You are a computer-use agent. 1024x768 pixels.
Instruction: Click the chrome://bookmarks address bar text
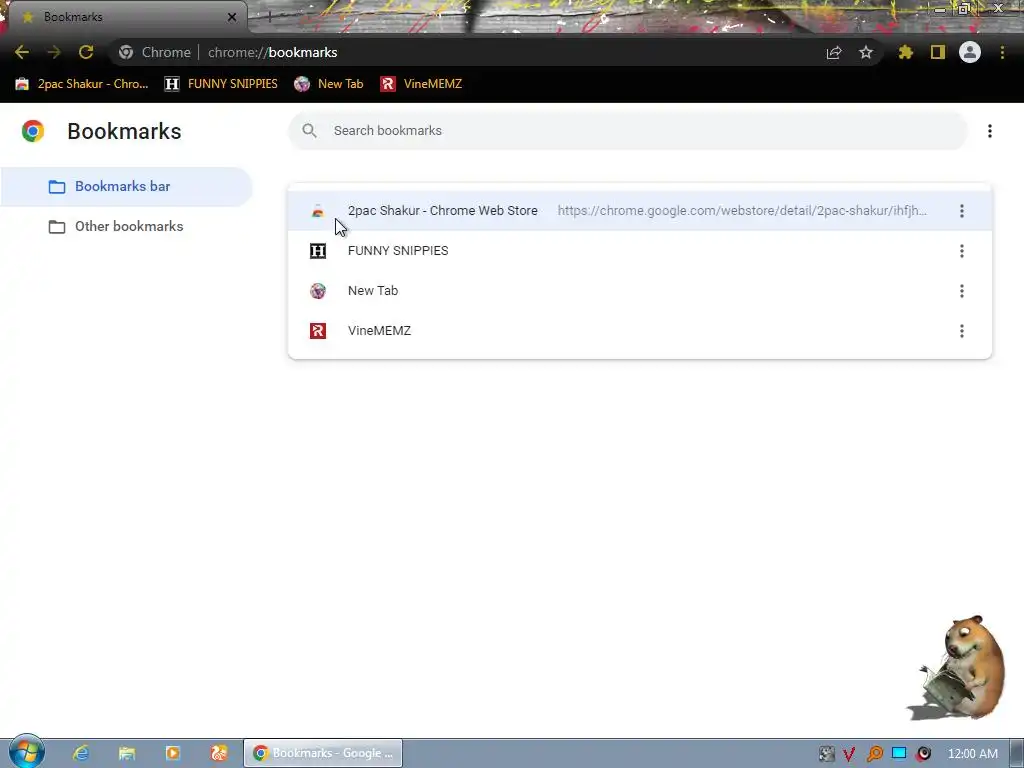pyautogui.click(x=272, y=52)
